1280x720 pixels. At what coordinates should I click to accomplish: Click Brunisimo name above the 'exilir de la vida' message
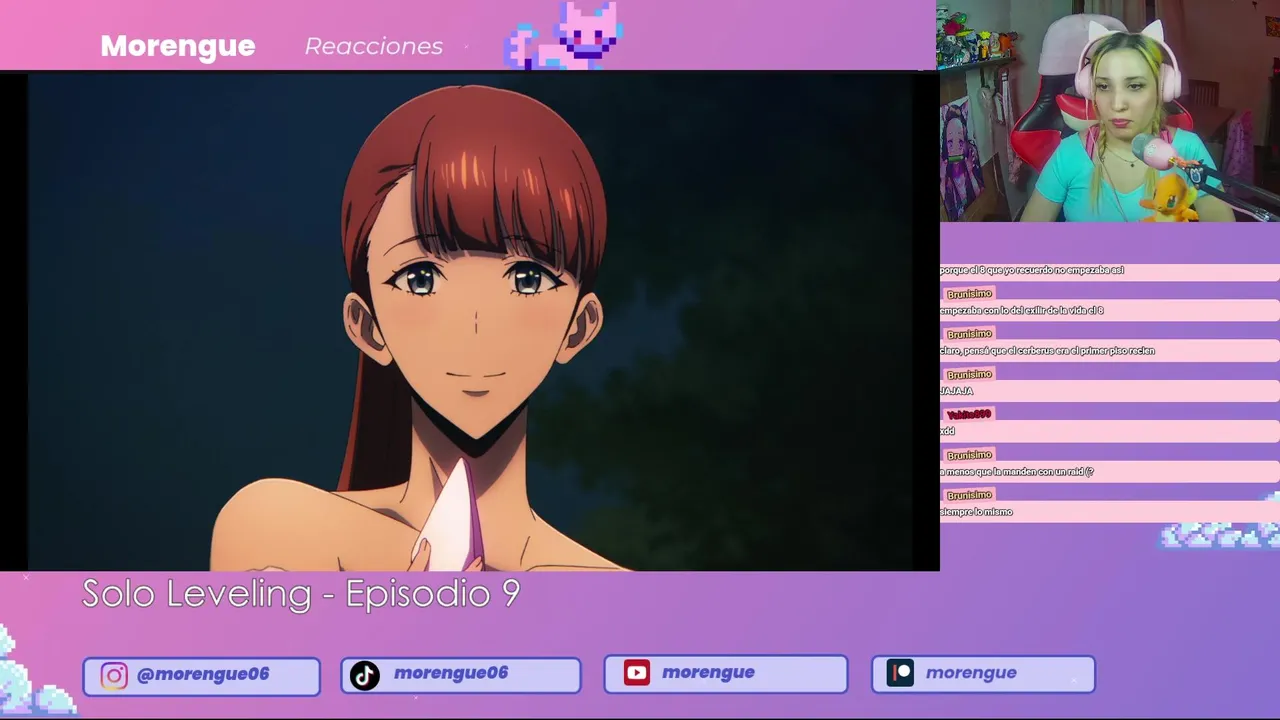(x=969, y=294)
